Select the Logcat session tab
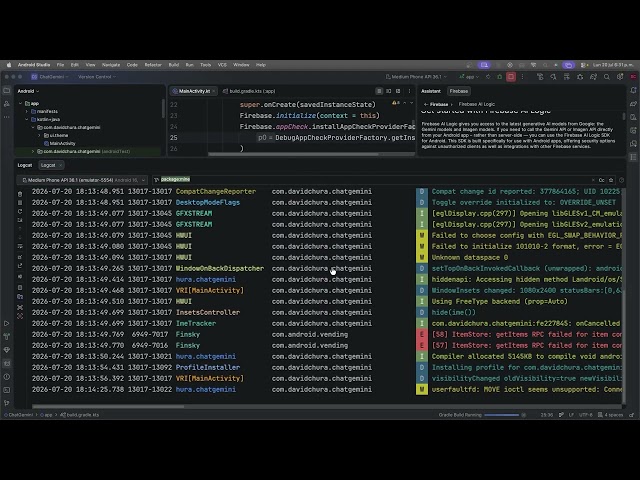Screen dimensions: 640x480 click(50, 165)
